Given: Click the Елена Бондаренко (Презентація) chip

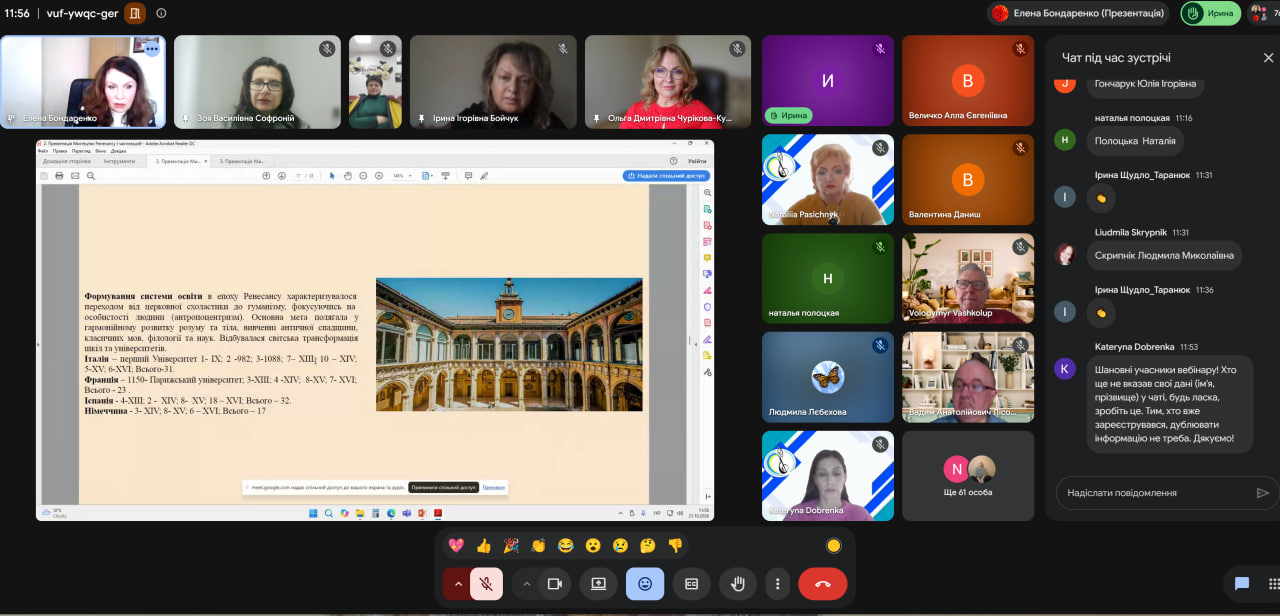Looking at the screenshot, I should (x=1078, y=13).
